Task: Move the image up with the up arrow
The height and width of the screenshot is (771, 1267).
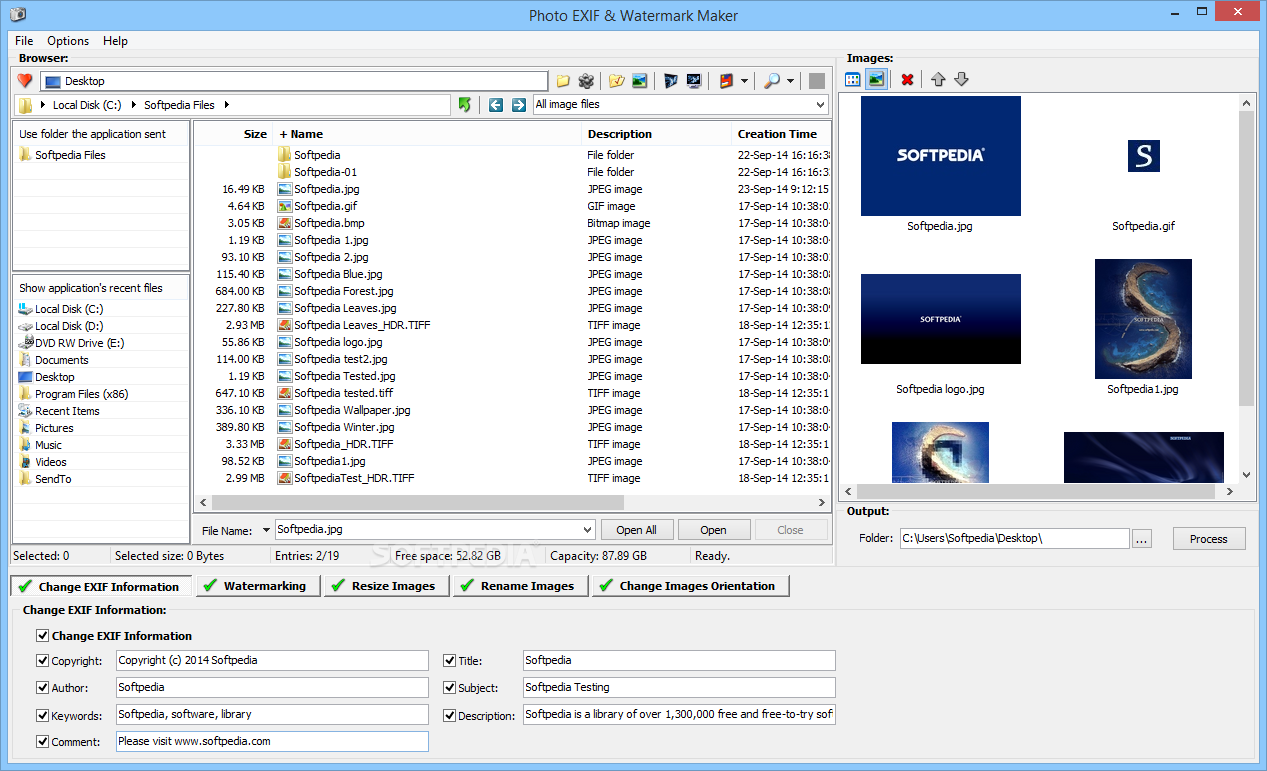Action: pos(938,79)
